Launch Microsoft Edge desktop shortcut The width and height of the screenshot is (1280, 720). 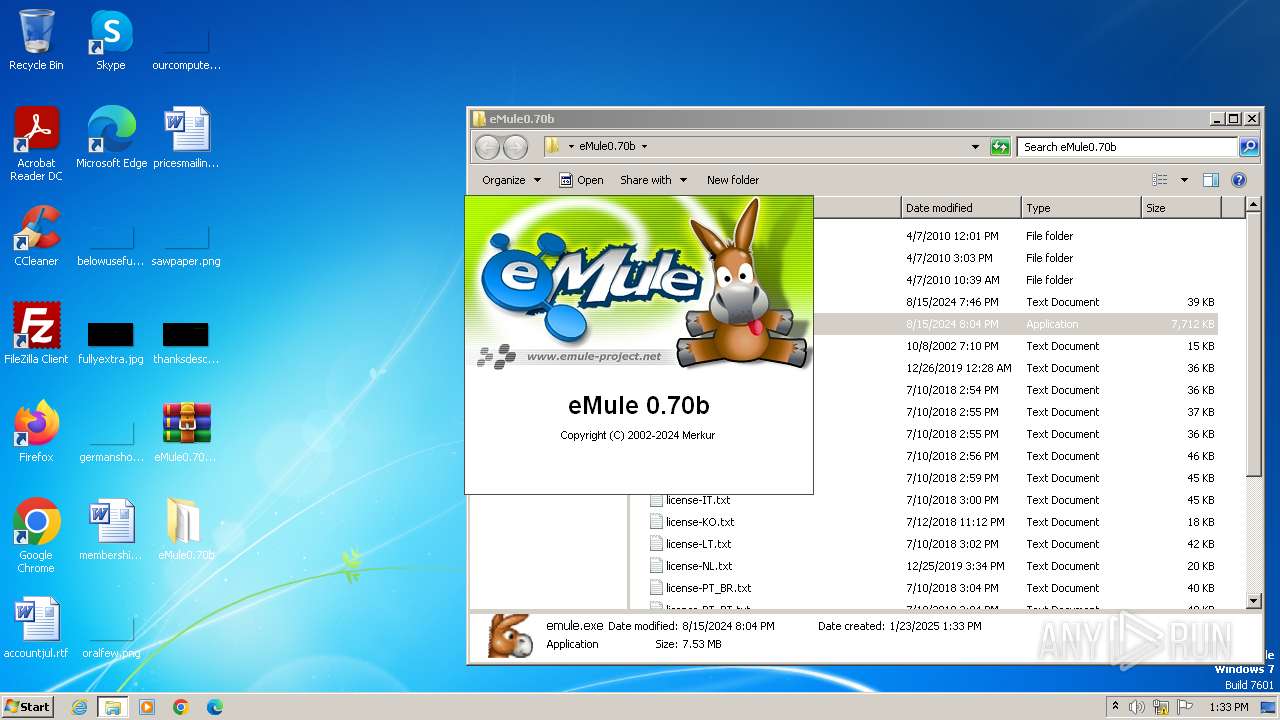point(110,138)
